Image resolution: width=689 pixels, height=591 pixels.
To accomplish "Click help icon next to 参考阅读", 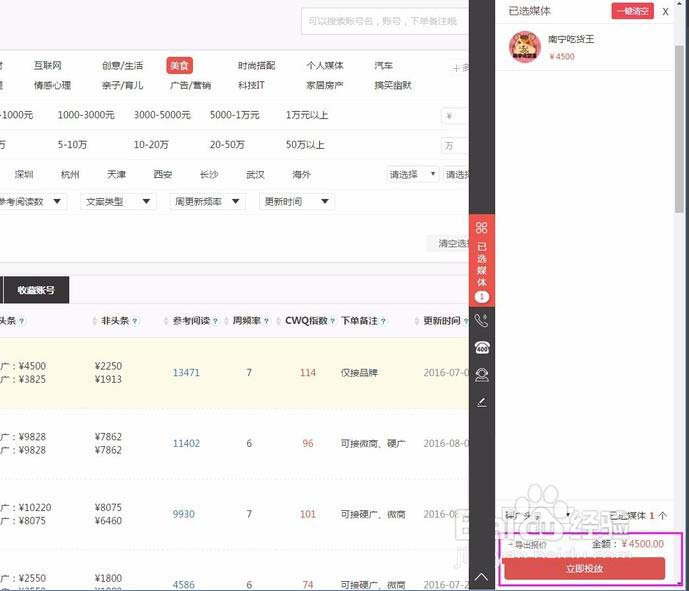I will 215,321.
